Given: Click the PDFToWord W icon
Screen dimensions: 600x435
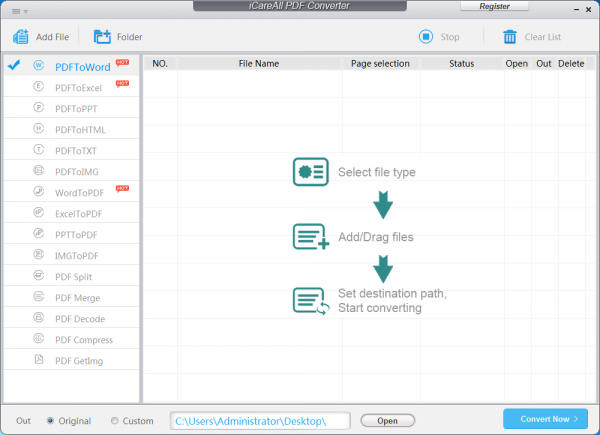Looking at the screenshot, I should click(39, 65).
